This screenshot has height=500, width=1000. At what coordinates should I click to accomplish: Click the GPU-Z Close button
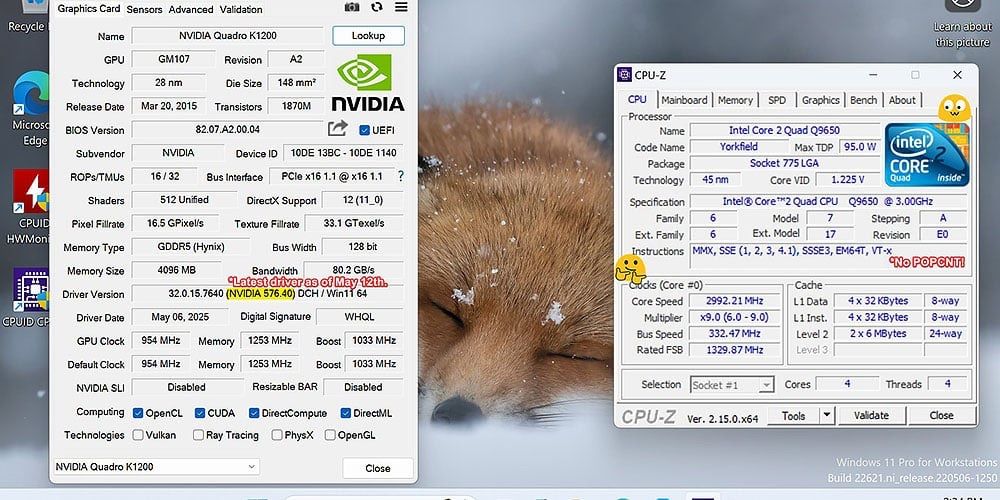point(378,468)
